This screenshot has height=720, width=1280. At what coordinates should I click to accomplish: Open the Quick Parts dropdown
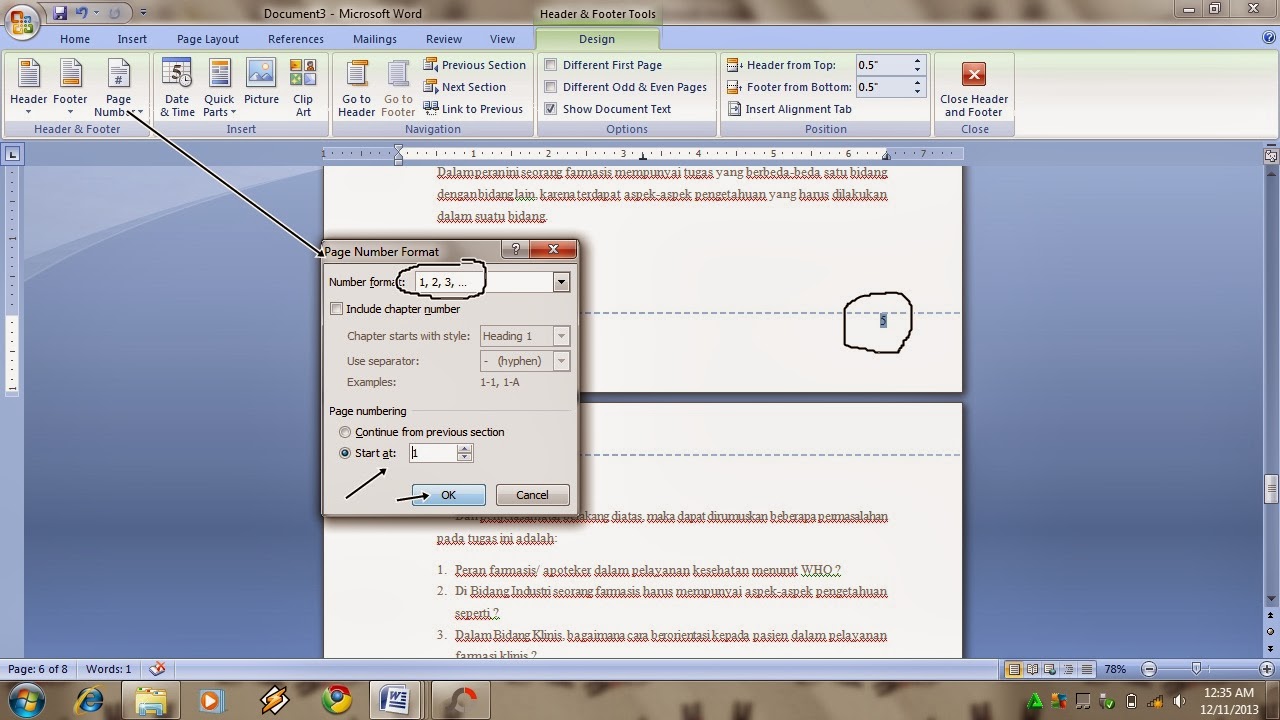click(x=219, y=88)
